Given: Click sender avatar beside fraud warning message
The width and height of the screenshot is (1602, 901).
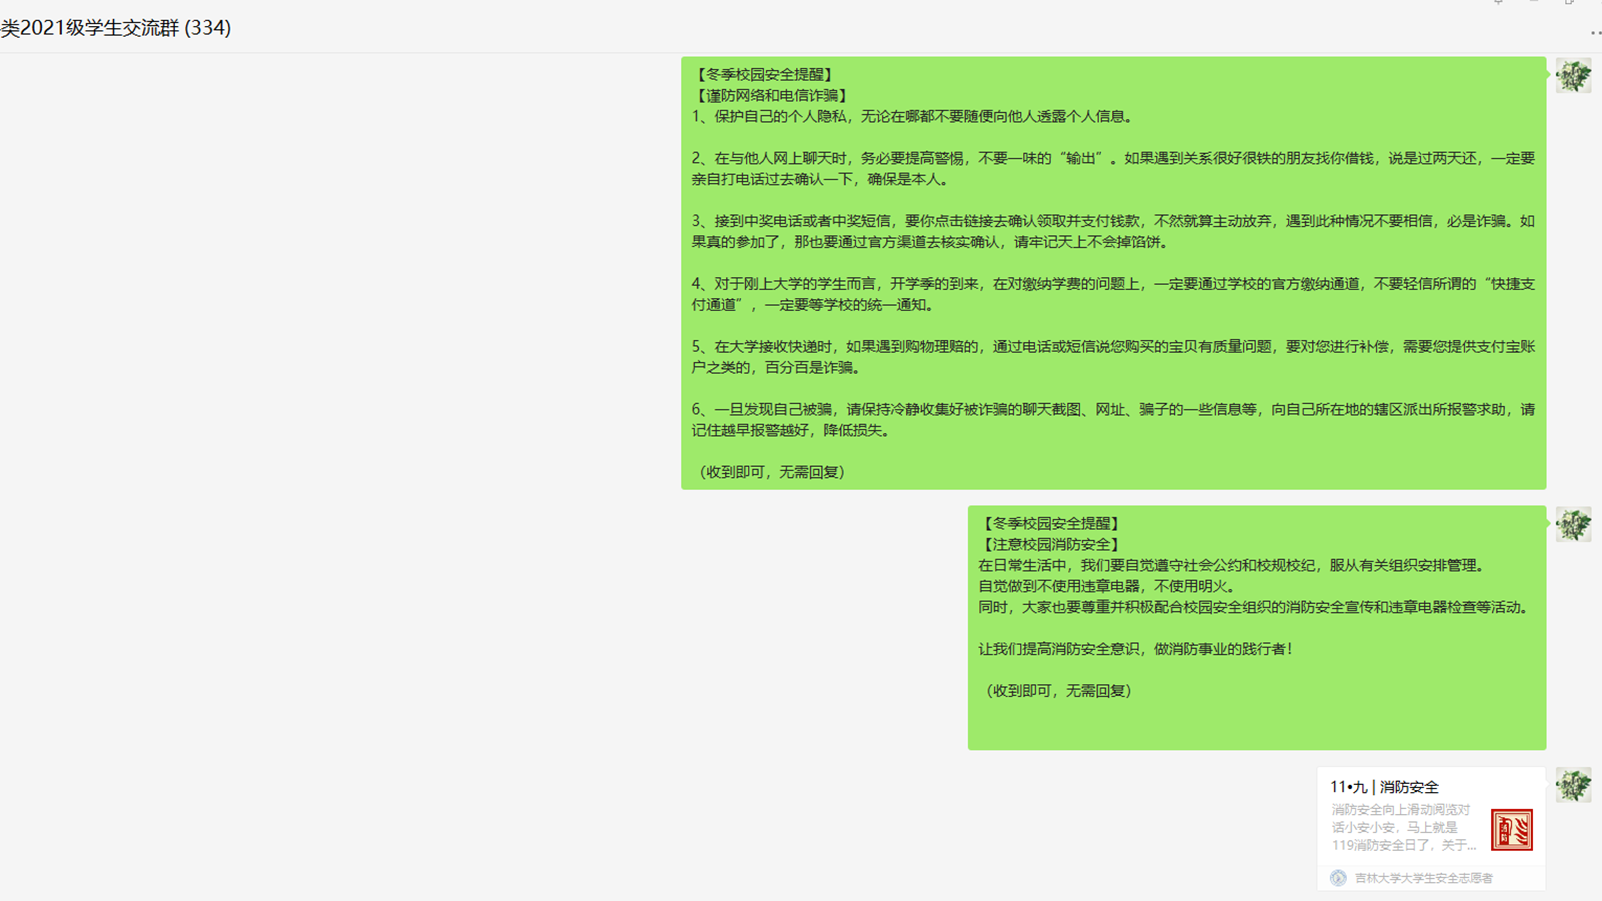Looking at the screenshot, I should tap(1573, 76).
